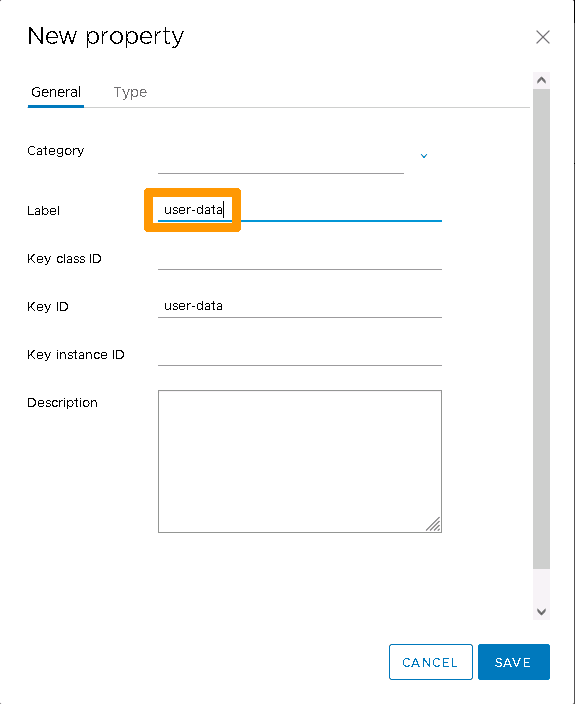Click the CANCEL button
Viewport: 575px width, 704px height.
click(430, 662)
